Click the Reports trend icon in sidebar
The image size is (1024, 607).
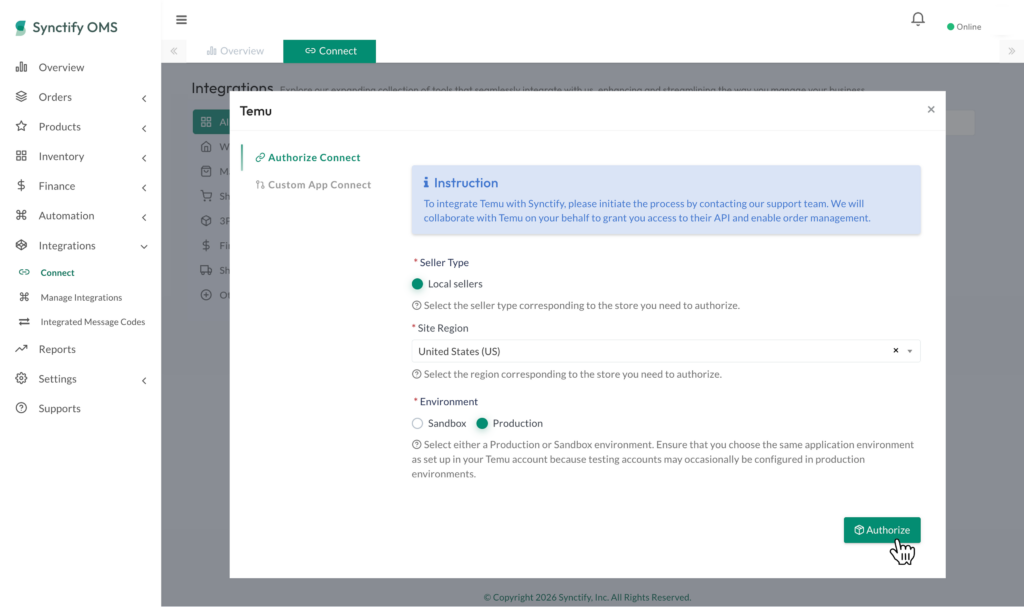pyautogui.click(x=22, y=348)
